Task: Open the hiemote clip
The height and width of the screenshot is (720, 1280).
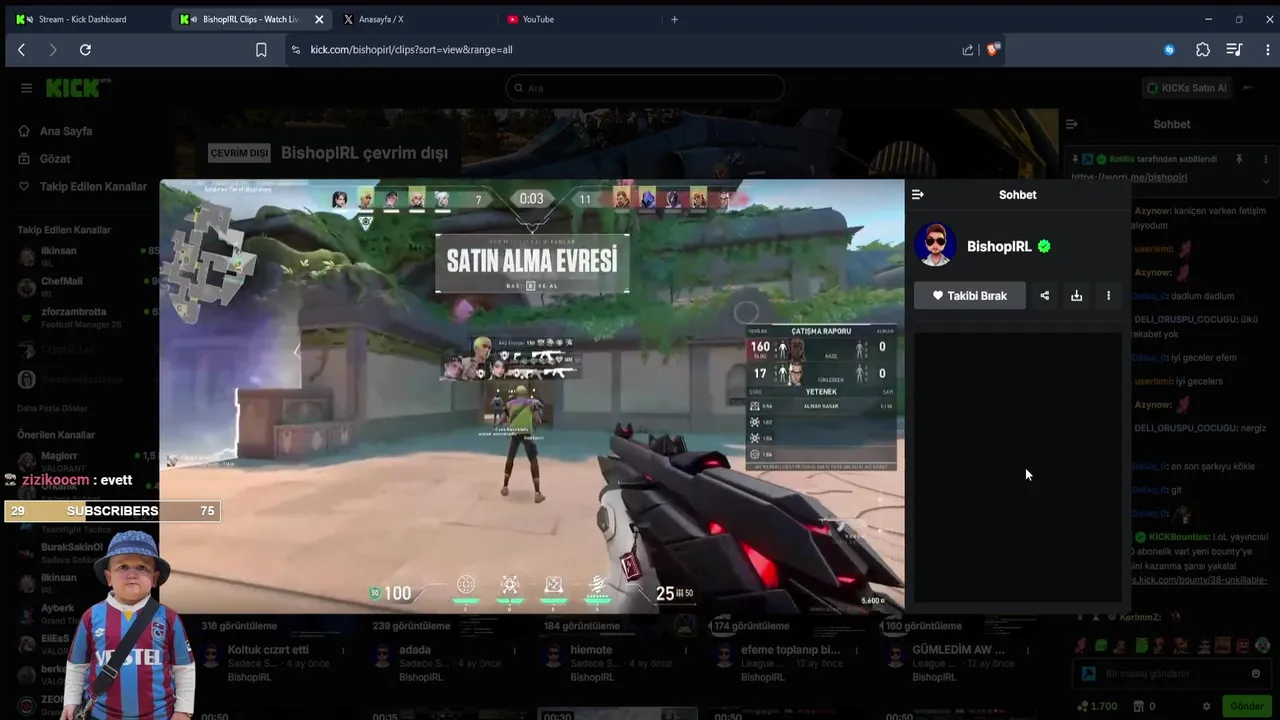Action: click(x=591, y=650)
